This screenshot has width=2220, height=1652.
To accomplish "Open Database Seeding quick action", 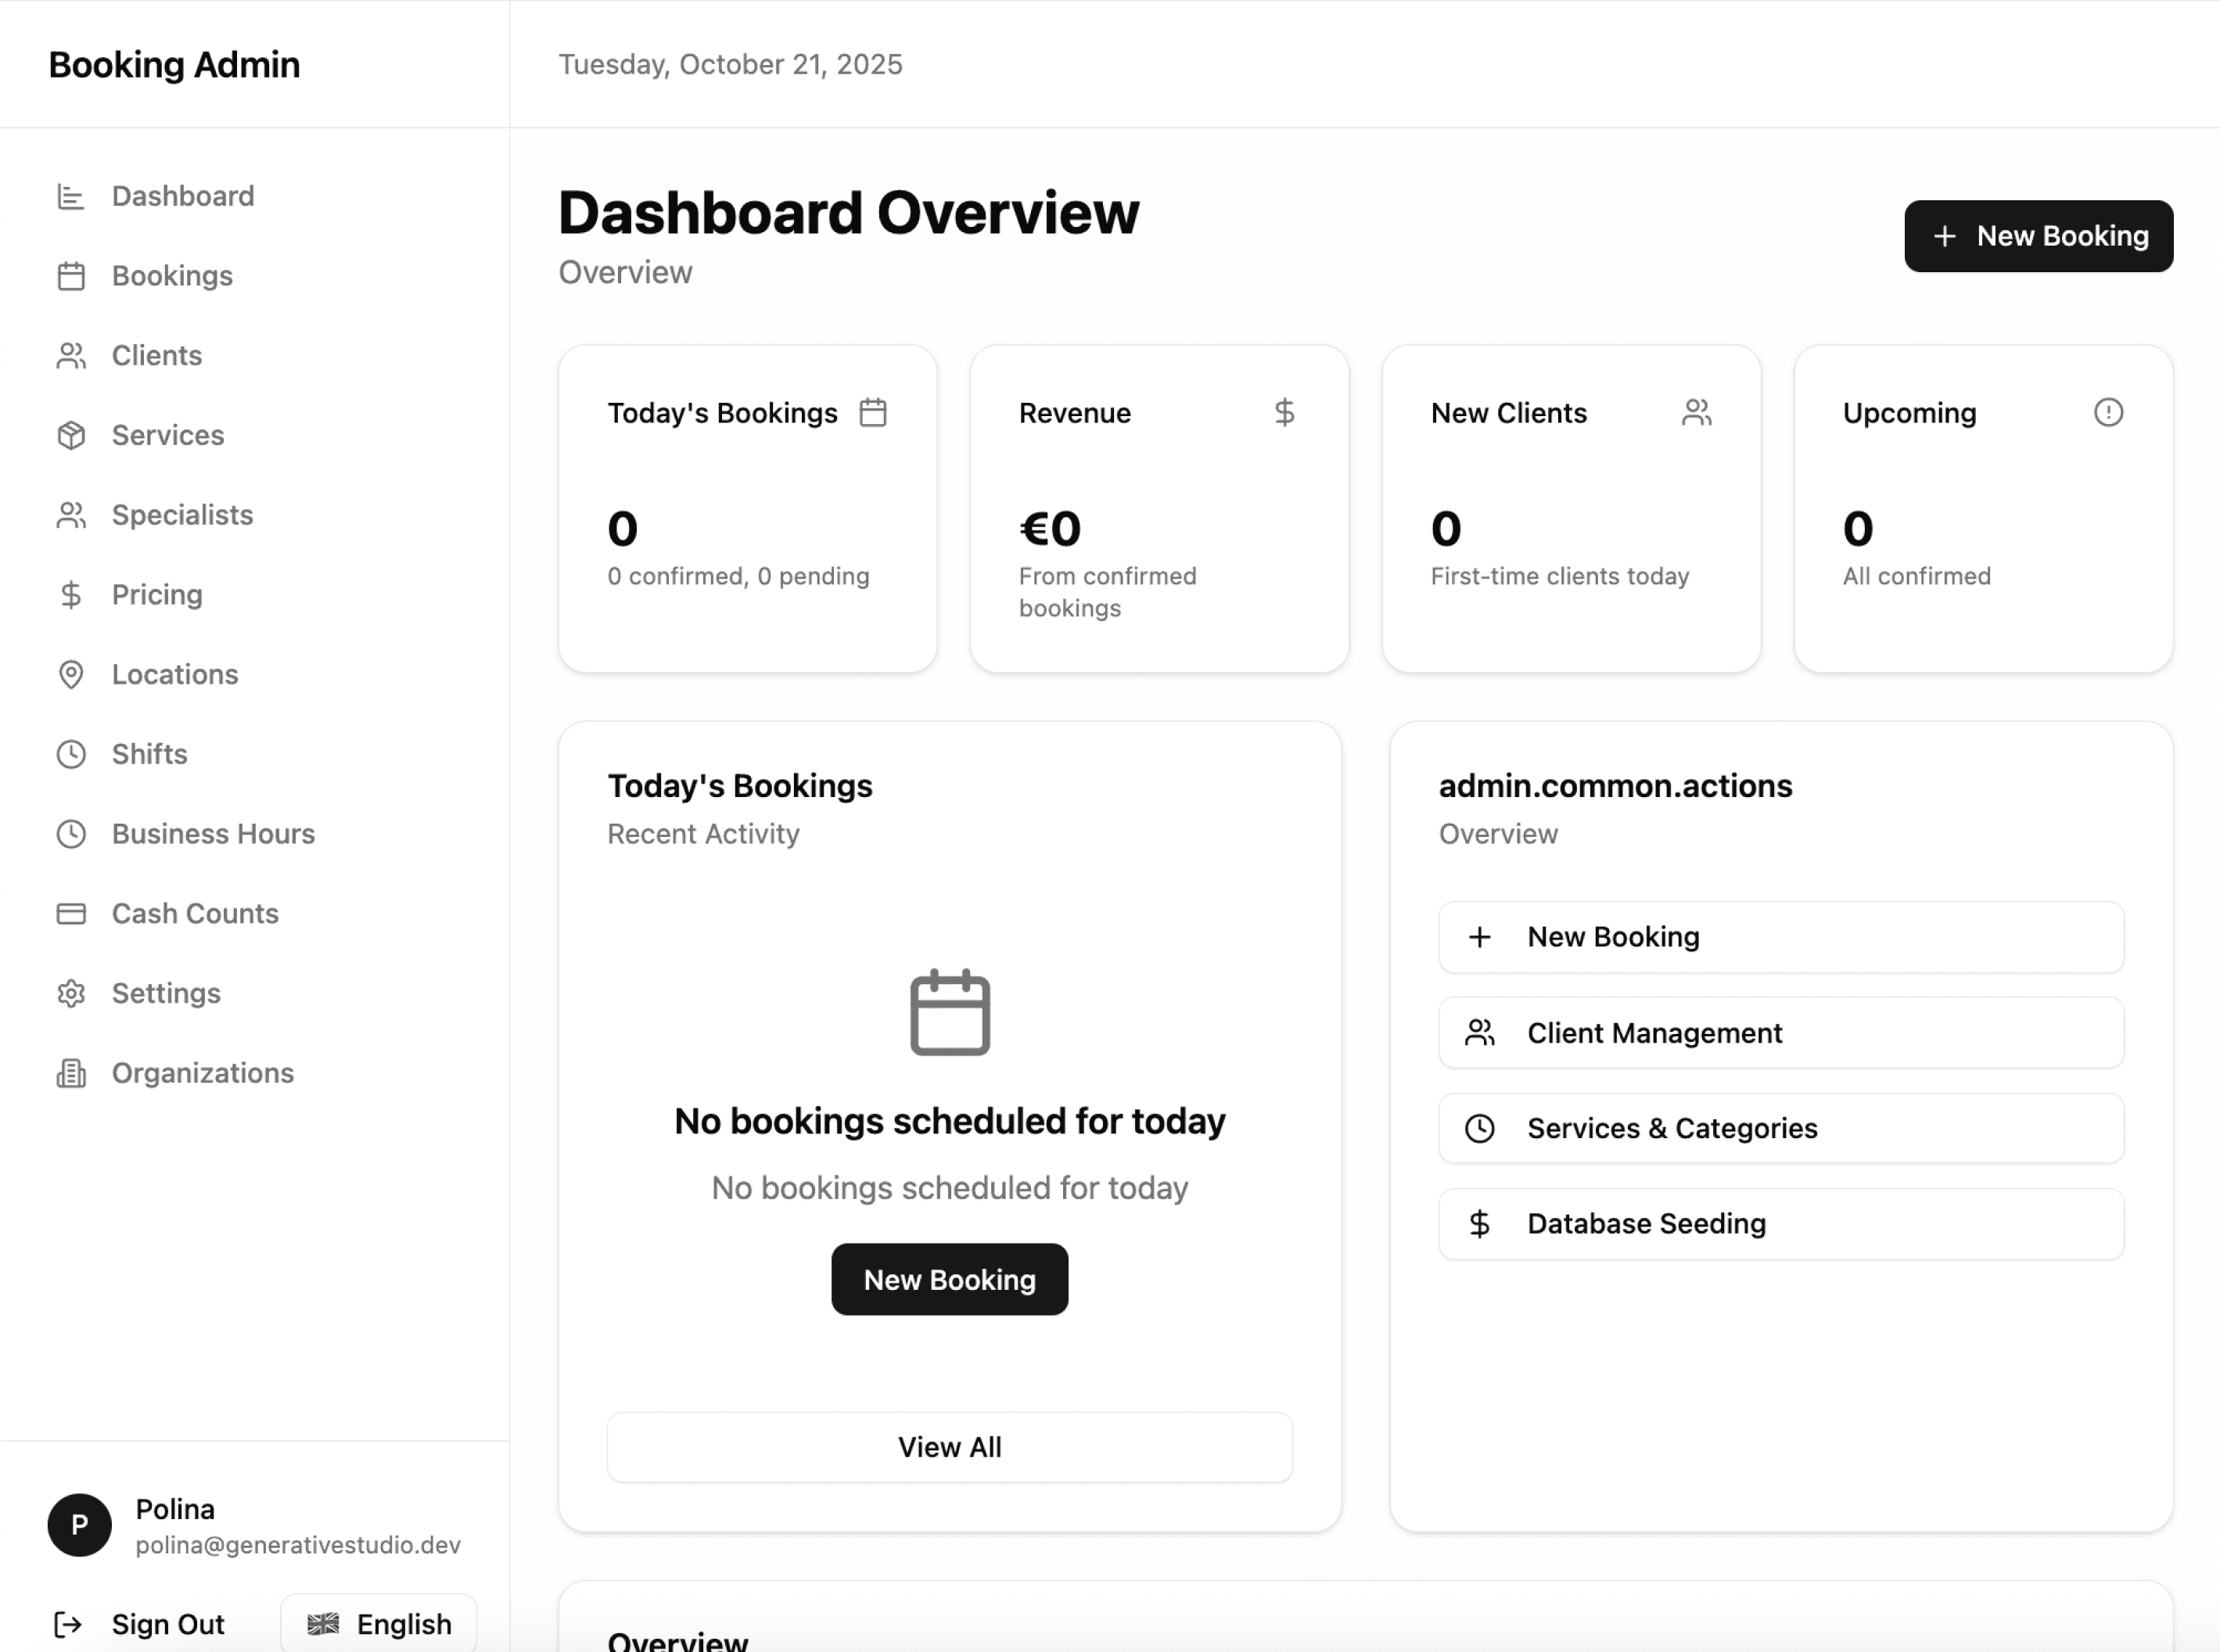I will click(x=1781, y=1224).
